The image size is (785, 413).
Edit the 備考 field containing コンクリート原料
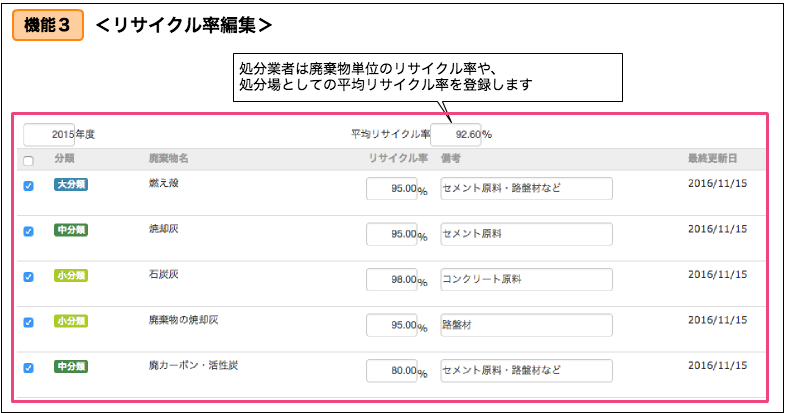525,280
